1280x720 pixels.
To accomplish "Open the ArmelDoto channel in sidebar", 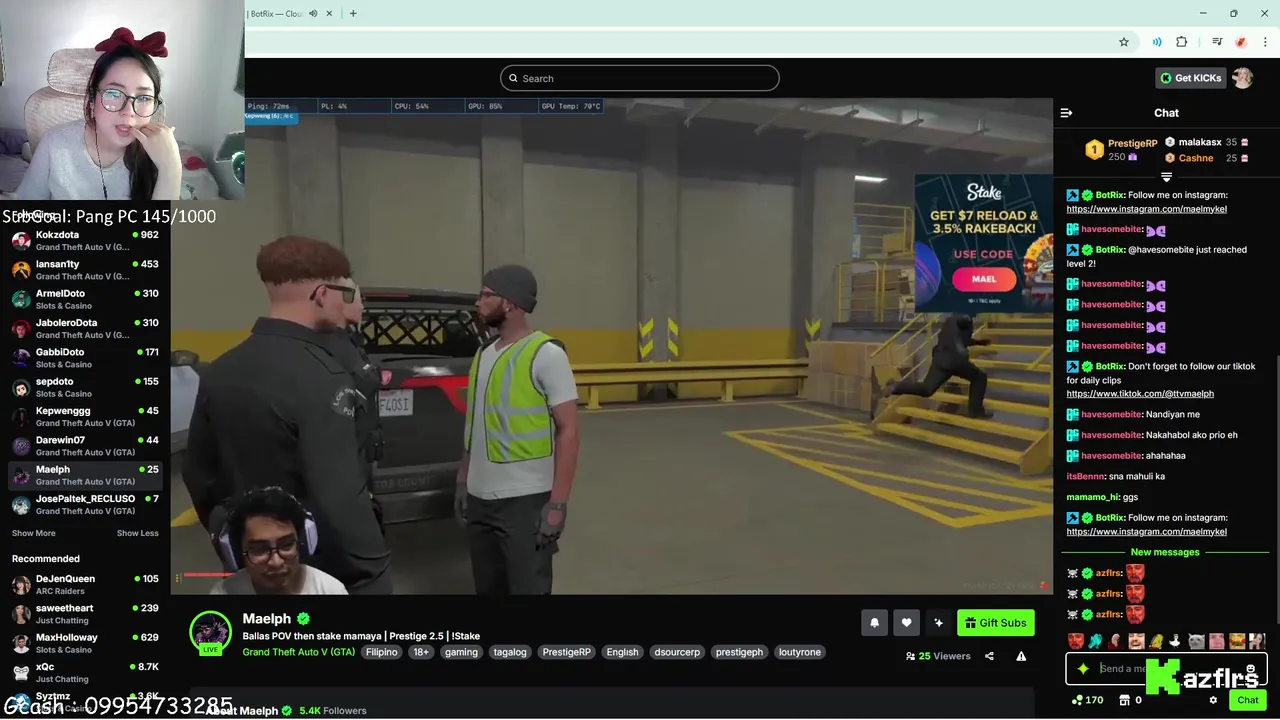I will 85,299.
